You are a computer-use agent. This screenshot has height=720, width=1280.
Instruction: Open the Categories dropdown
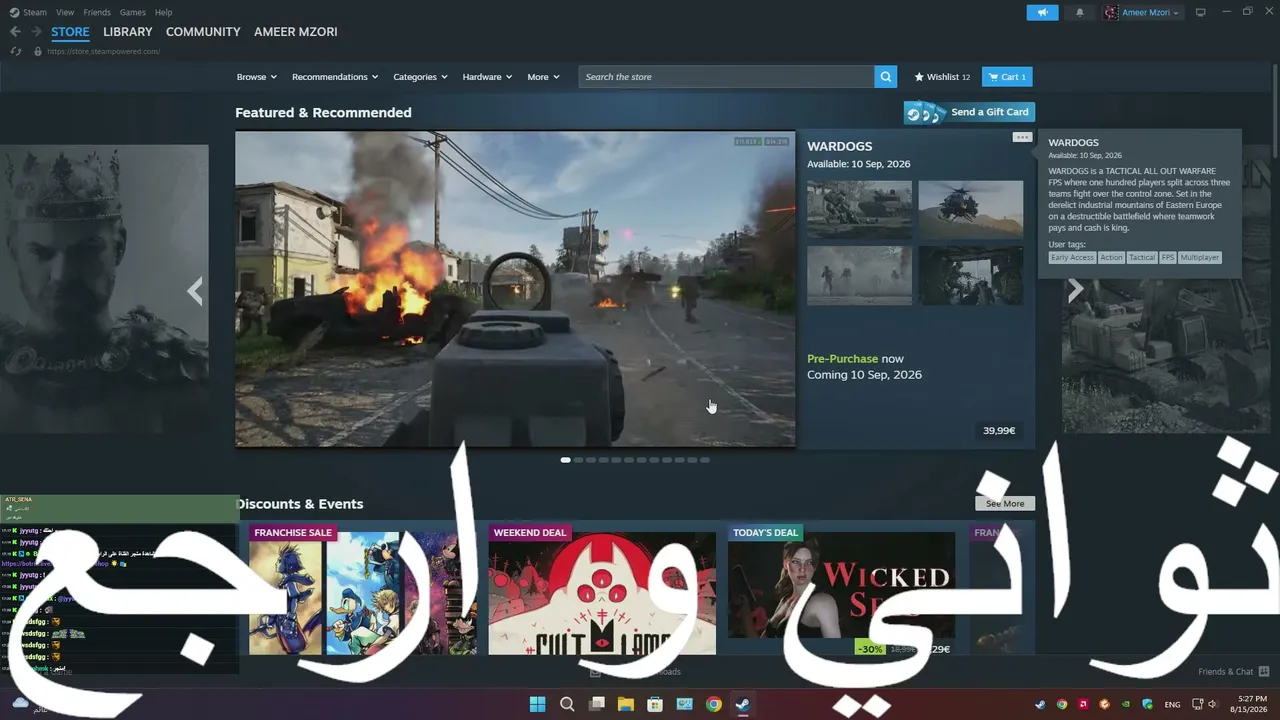click(420, 77)
